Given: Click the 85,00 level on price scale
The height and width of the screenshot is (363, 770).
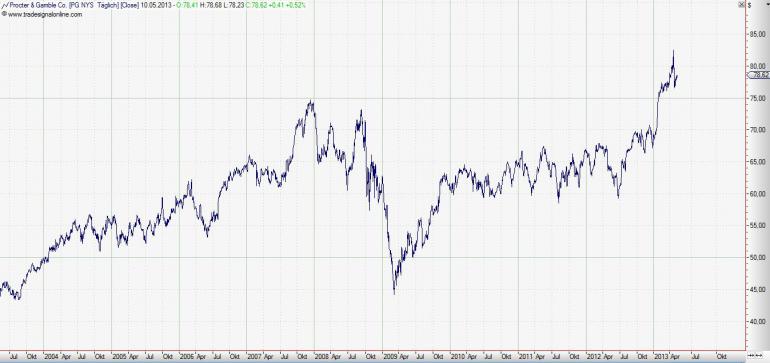Looking at the screenshot, I should 757,34.
